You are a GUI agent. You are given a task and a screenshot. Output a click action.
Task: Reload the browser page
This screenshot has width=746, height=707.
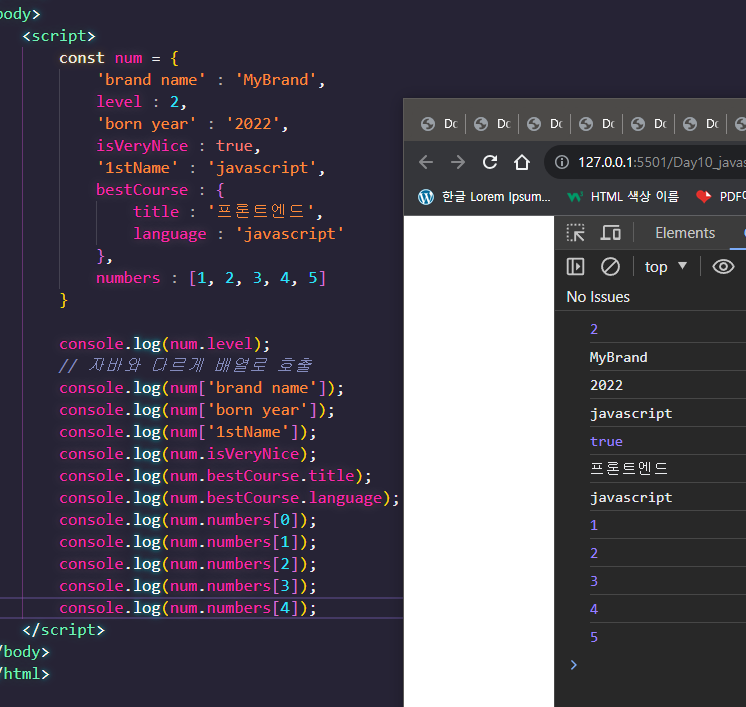(x=490, y=162)
